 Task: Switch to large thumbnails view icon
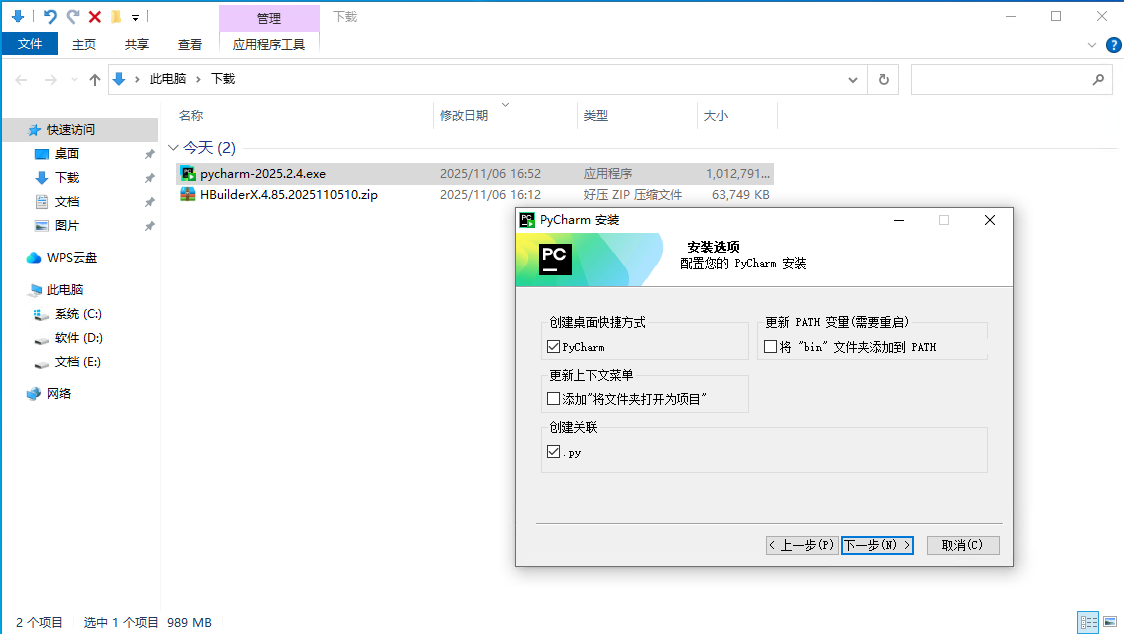pos(1109,622)
